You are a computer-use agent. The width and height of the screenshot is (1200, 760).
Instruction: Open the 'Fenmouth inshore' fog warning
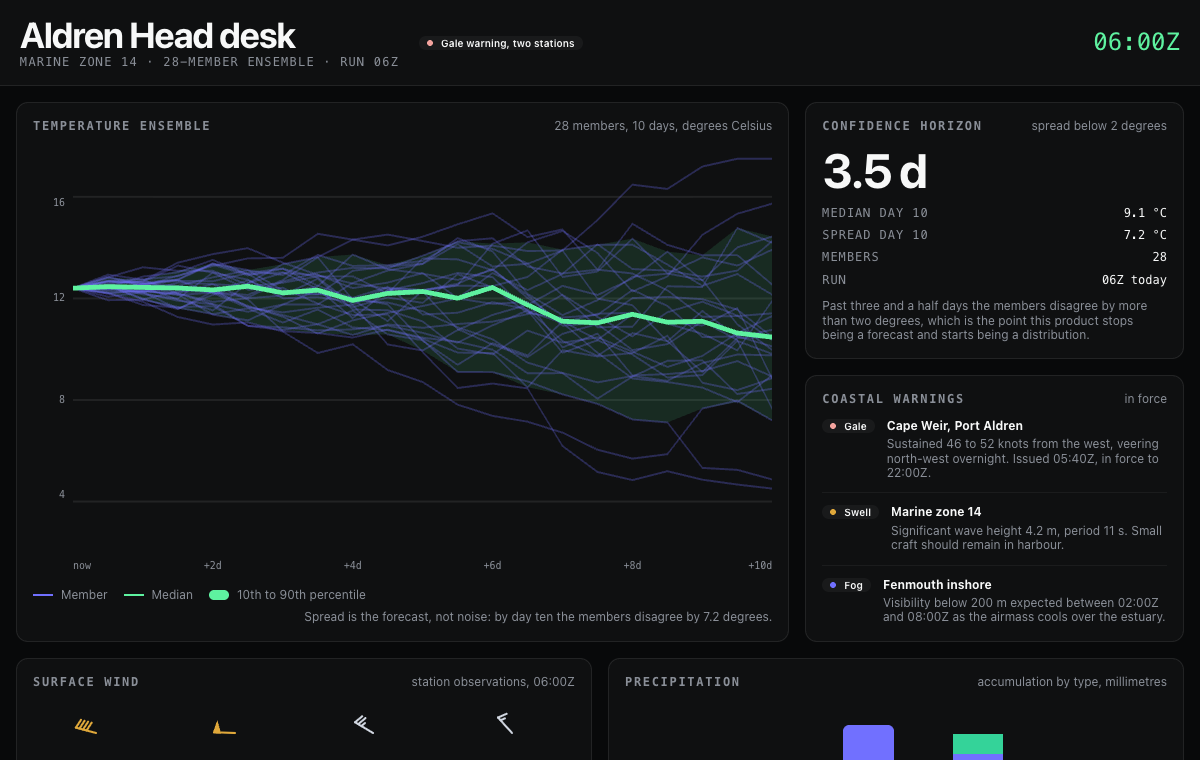tap(937, 585)
